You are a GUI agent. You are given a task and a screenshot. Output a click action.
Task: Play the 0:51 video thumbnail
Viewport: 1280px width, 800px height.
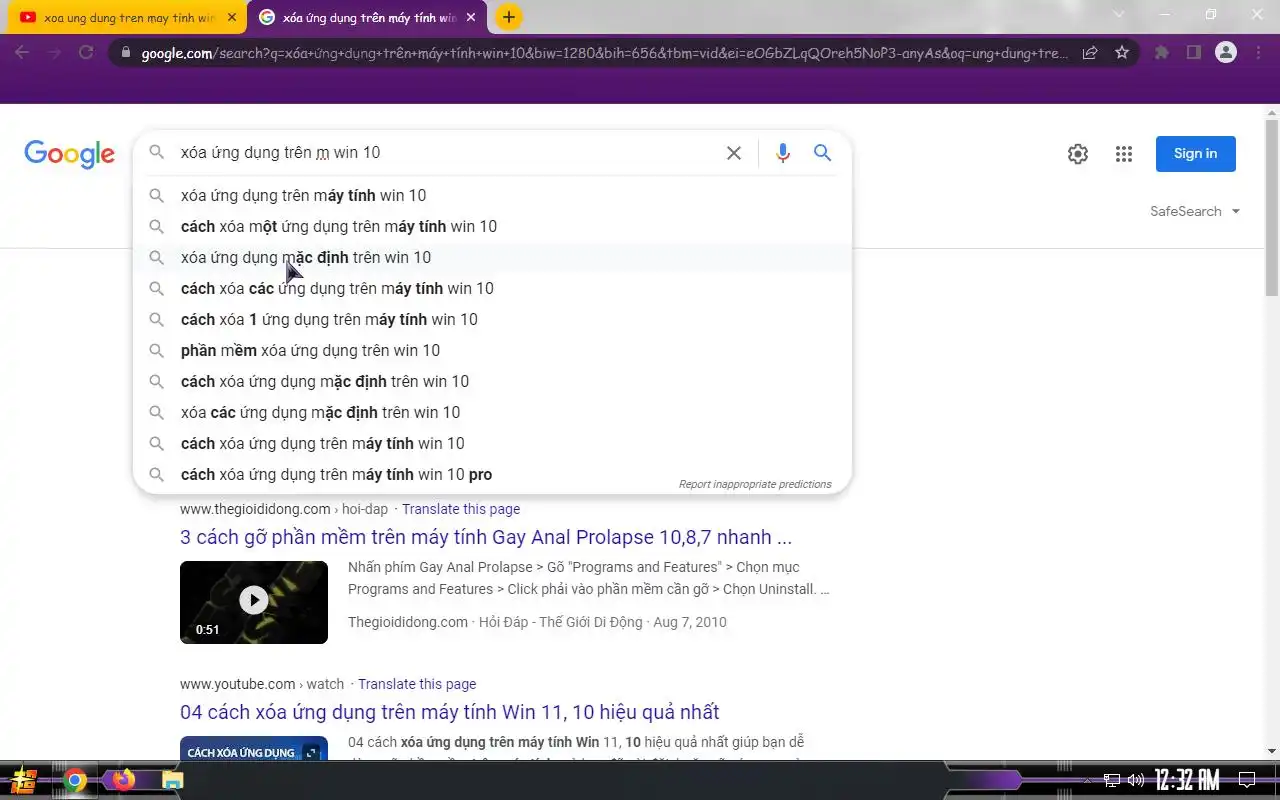pos(254,602)
